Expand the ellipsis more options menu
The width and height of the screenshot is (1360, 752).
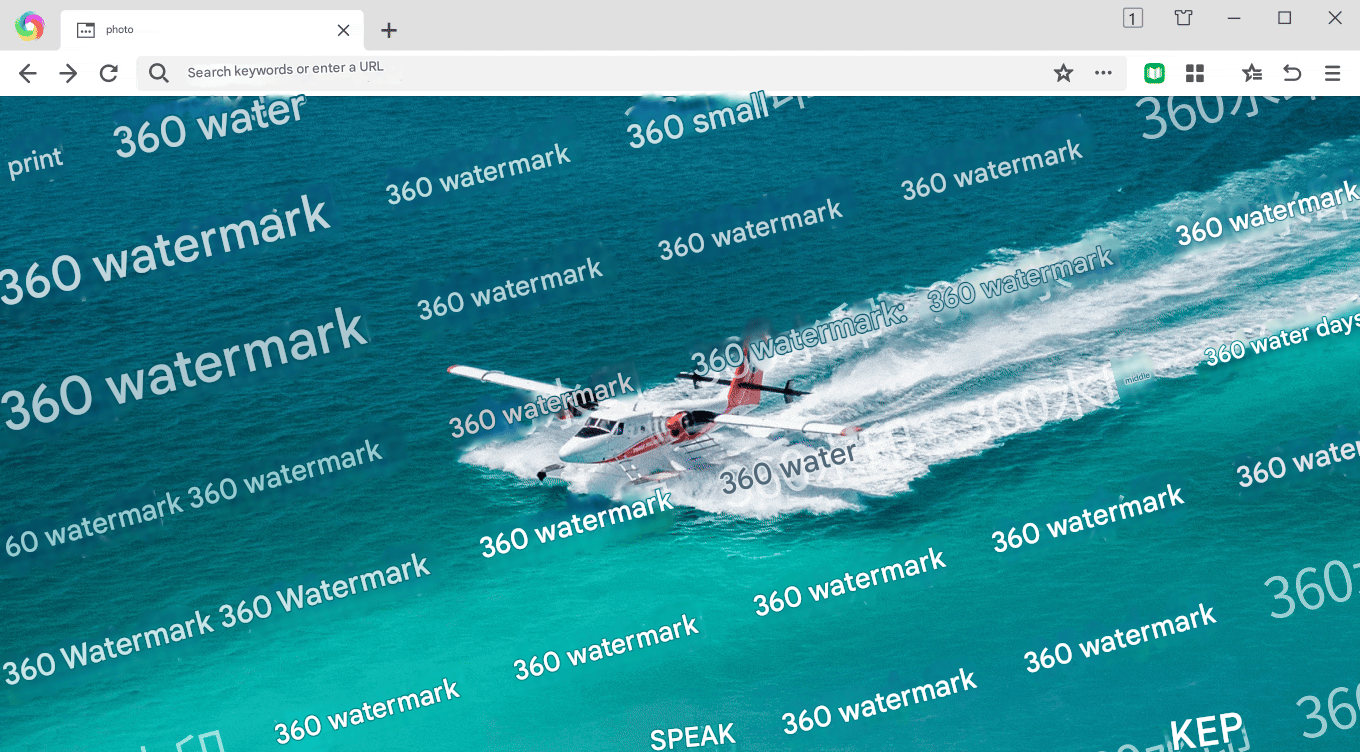pos(1104,73)
